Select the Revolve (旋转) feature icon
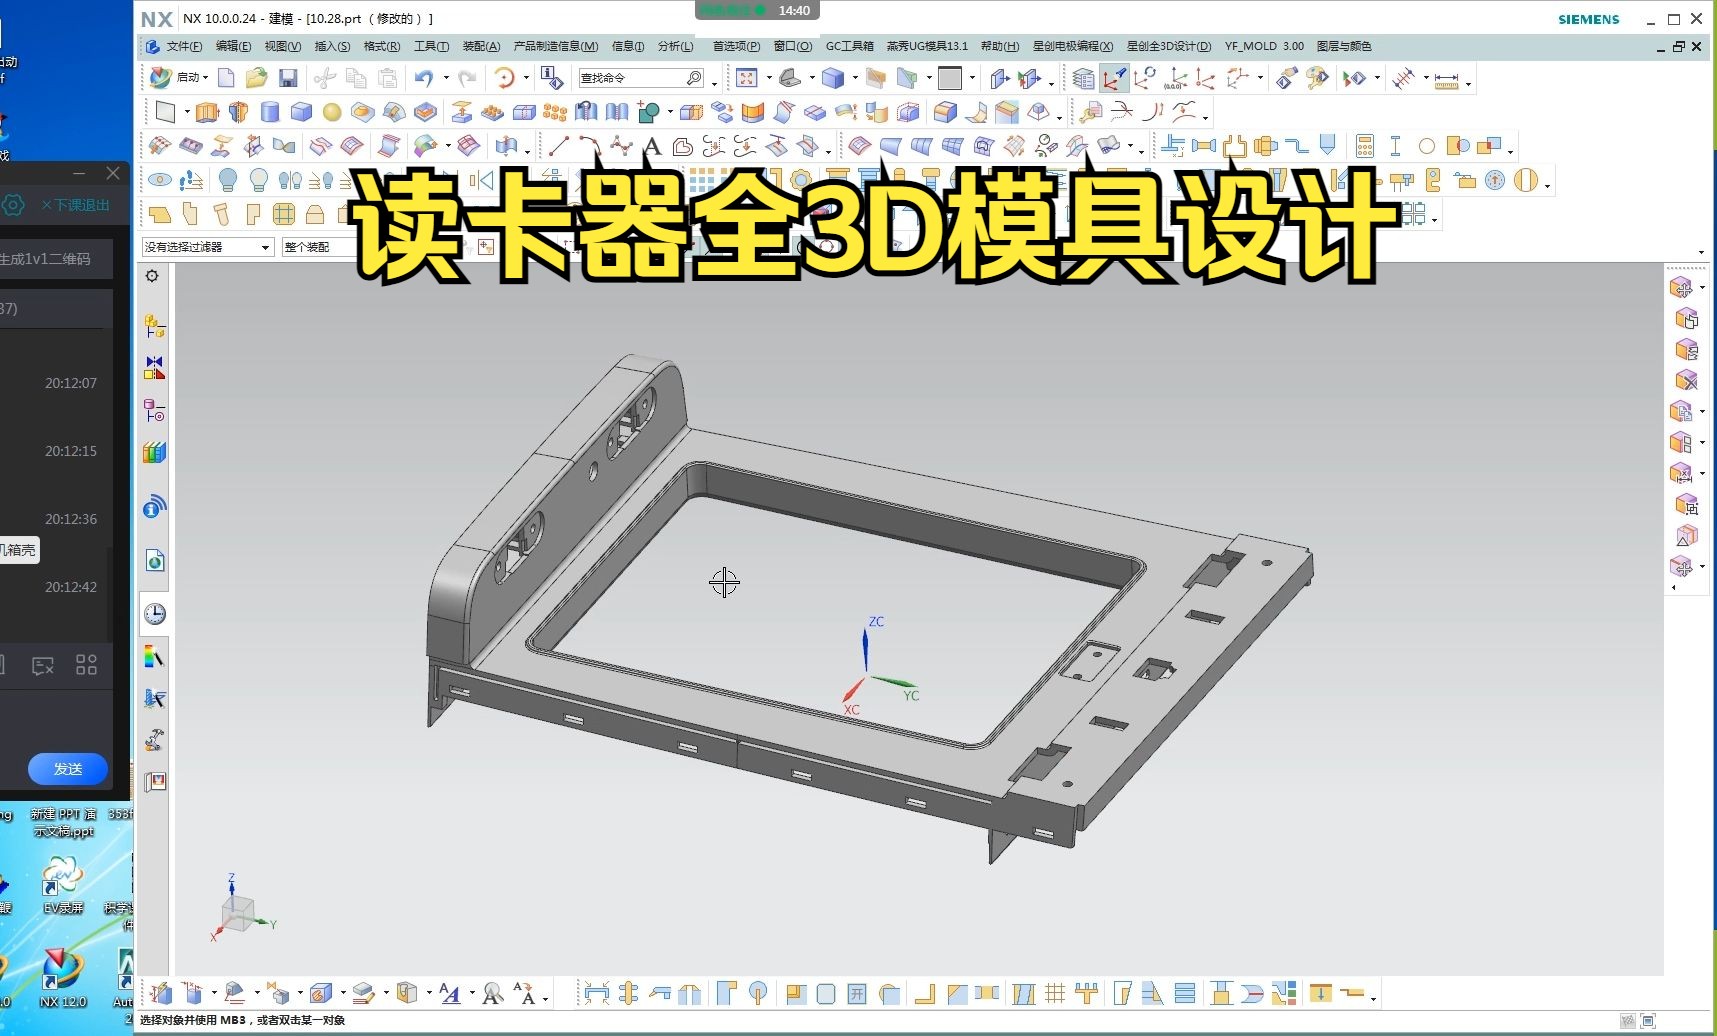The image size is (1717, 1036). (238, 112)
